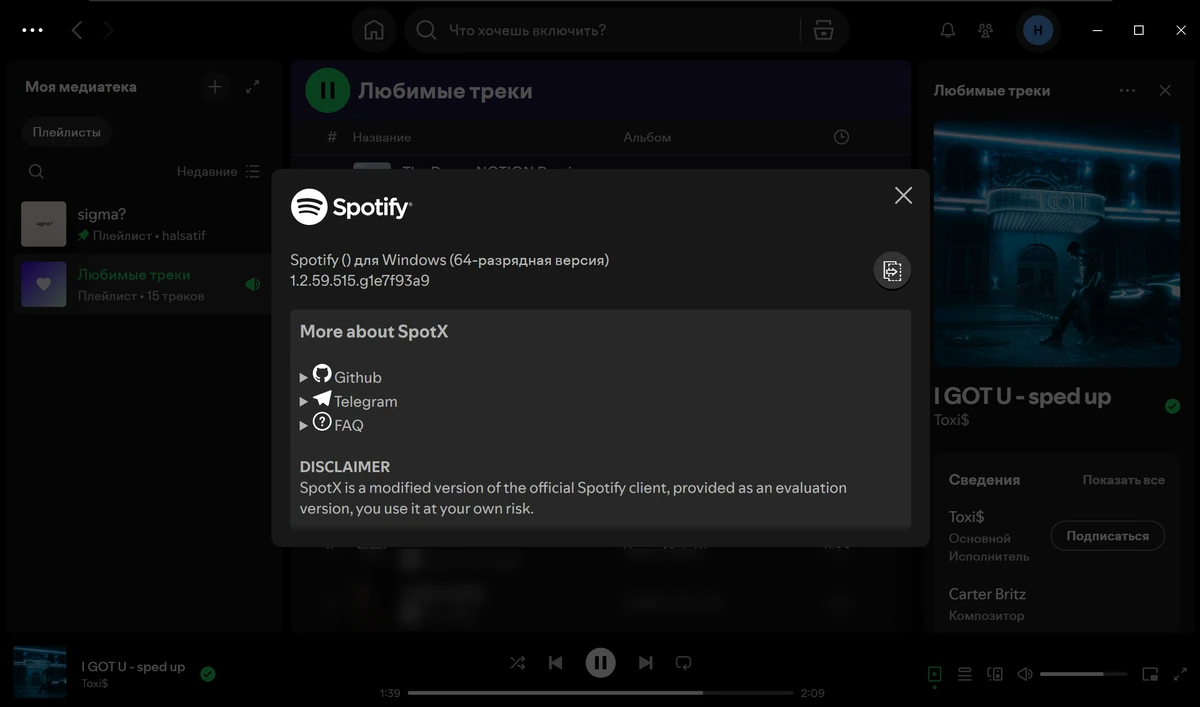1200x707 pixels.
Task: Pause using the green button near Любимые треки
Action: [x=327, y=90]
